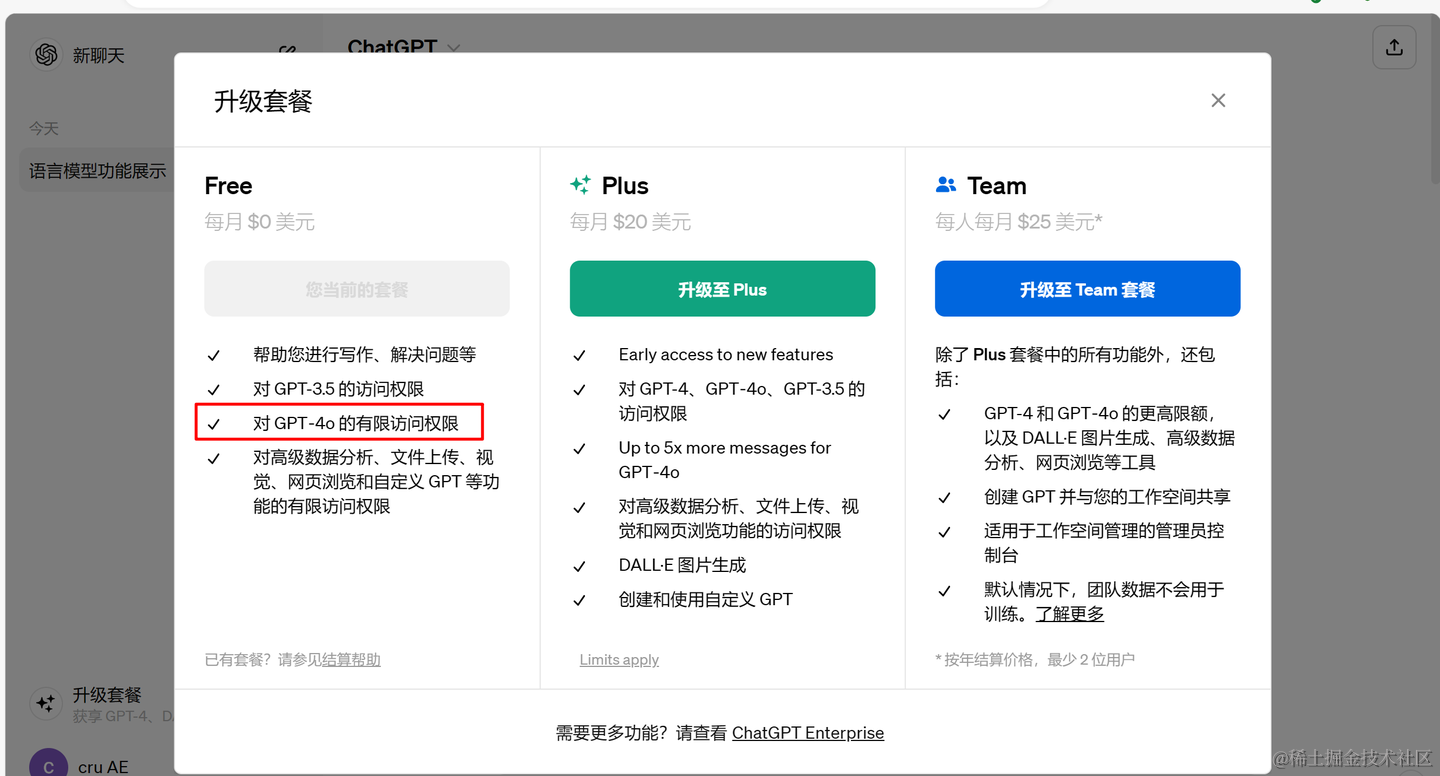This screenshot has height=776, width=1440.
Task: Click the cru AE user avatar
Action: click(x=48, y=766)
